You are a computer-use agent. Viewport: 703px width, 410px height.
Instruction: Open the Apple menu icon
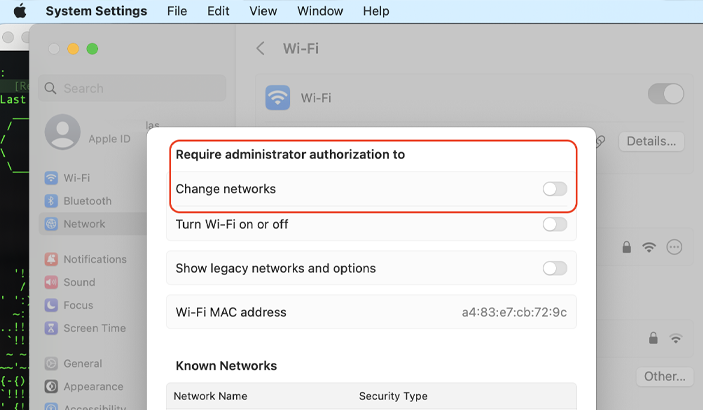pyautogui.click(x=19, y=11)
